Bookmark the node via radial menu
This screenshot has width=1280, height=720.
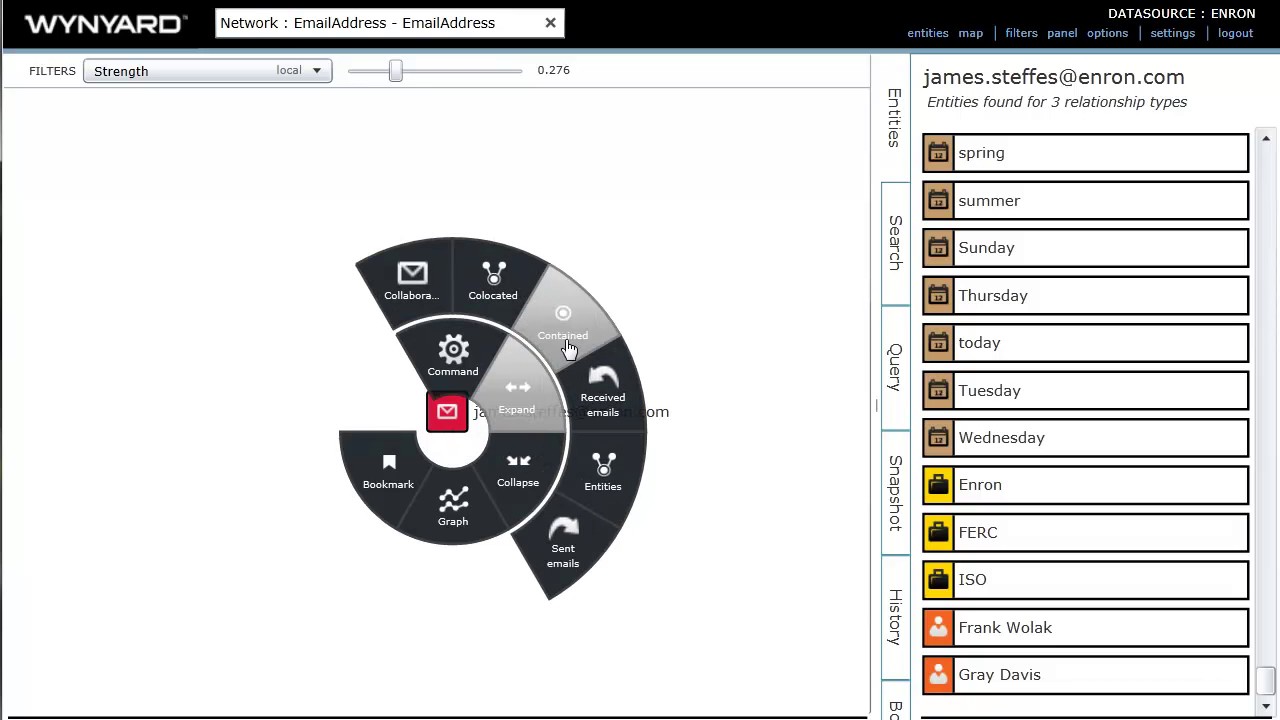tap(388, 471)
